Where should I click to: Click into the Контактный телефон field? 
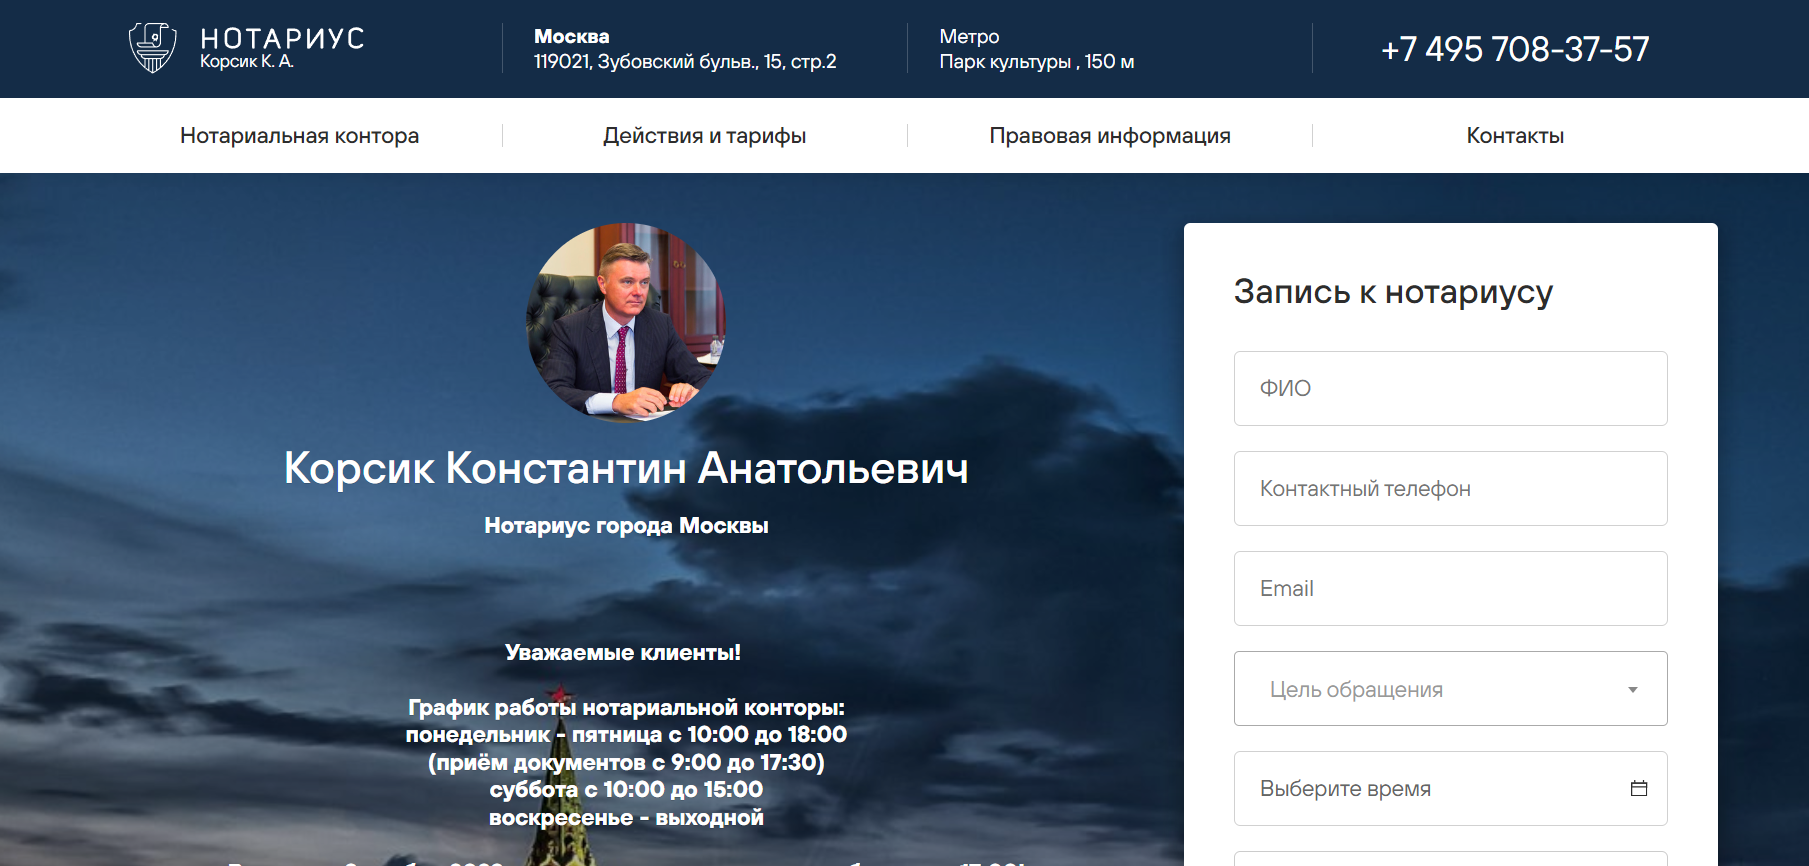coord(1450,488)
